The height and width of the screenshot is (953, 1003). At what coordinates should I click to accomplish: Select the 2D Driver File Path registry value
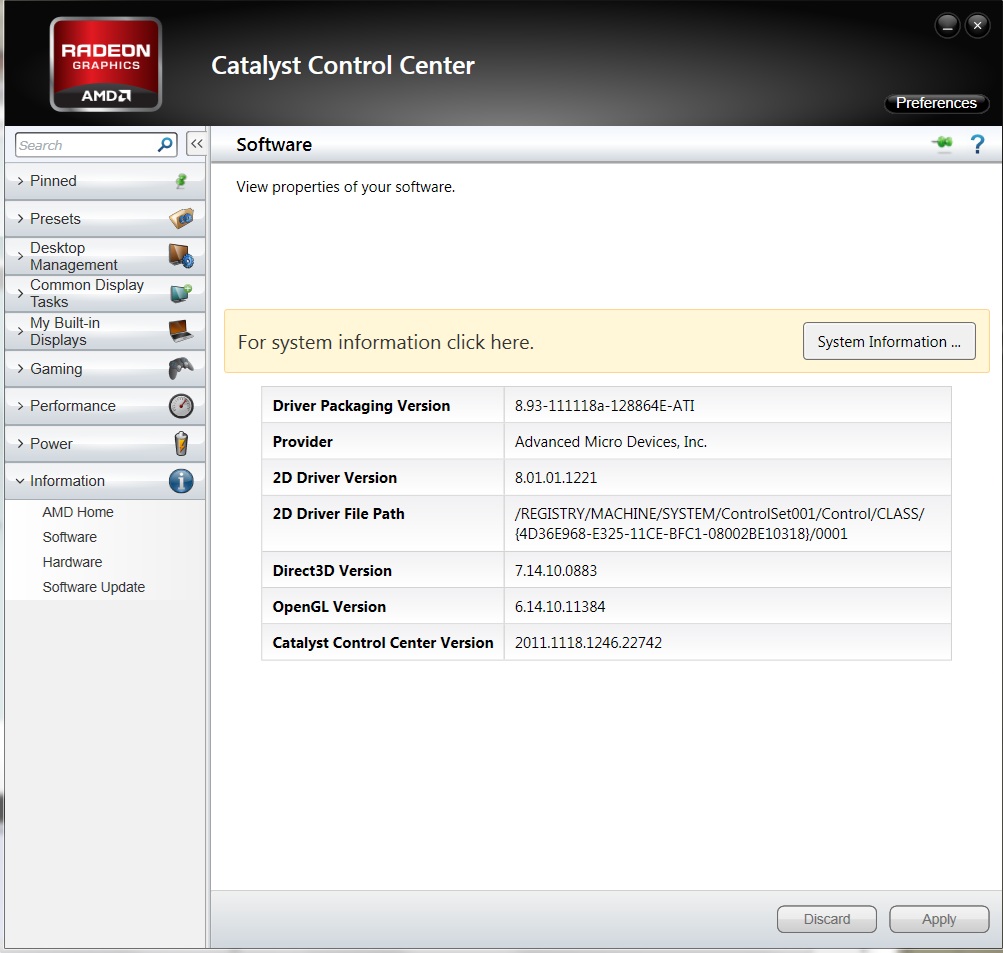tap(720, 523)
